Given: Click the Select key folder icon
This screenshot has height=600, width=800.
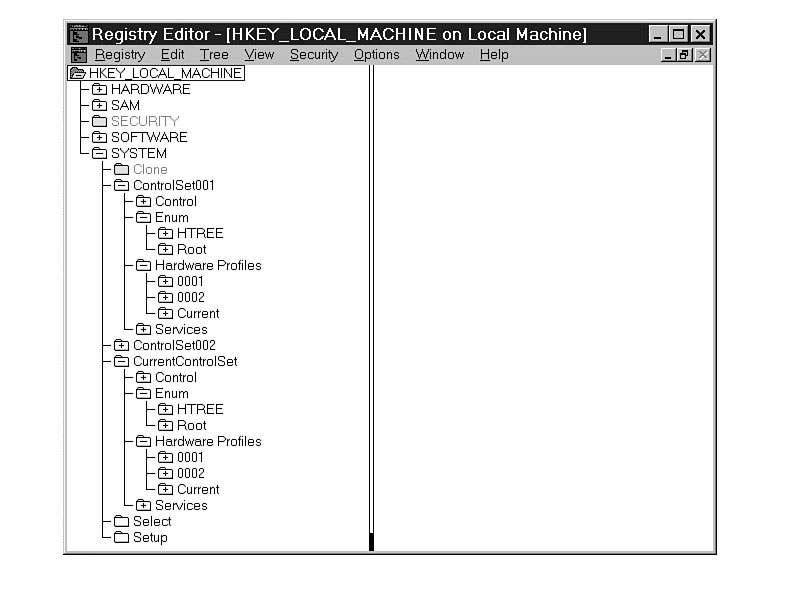Looking at the screenshot, I should point(121,521).
